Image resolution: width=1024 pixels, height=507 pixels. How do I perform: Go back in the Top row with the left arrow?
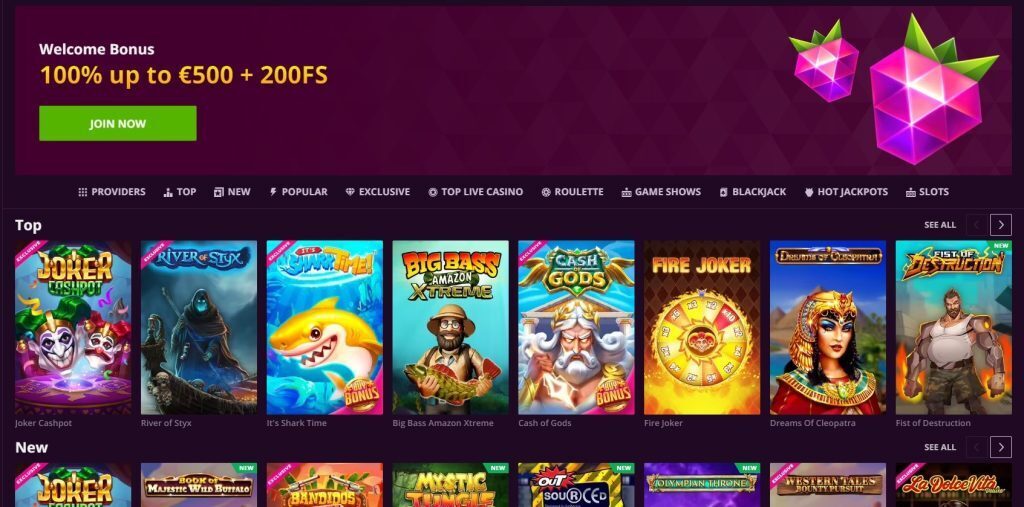(977, 225)
